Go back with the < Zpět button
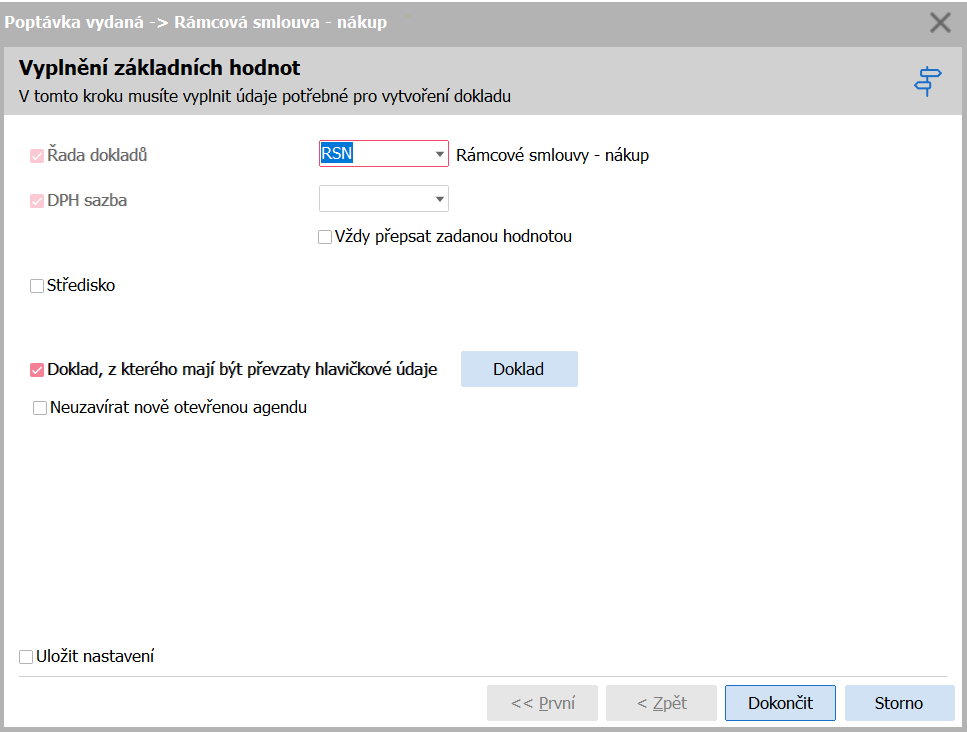Viewport: 967px width, 732px height. [x=661, y=703]
